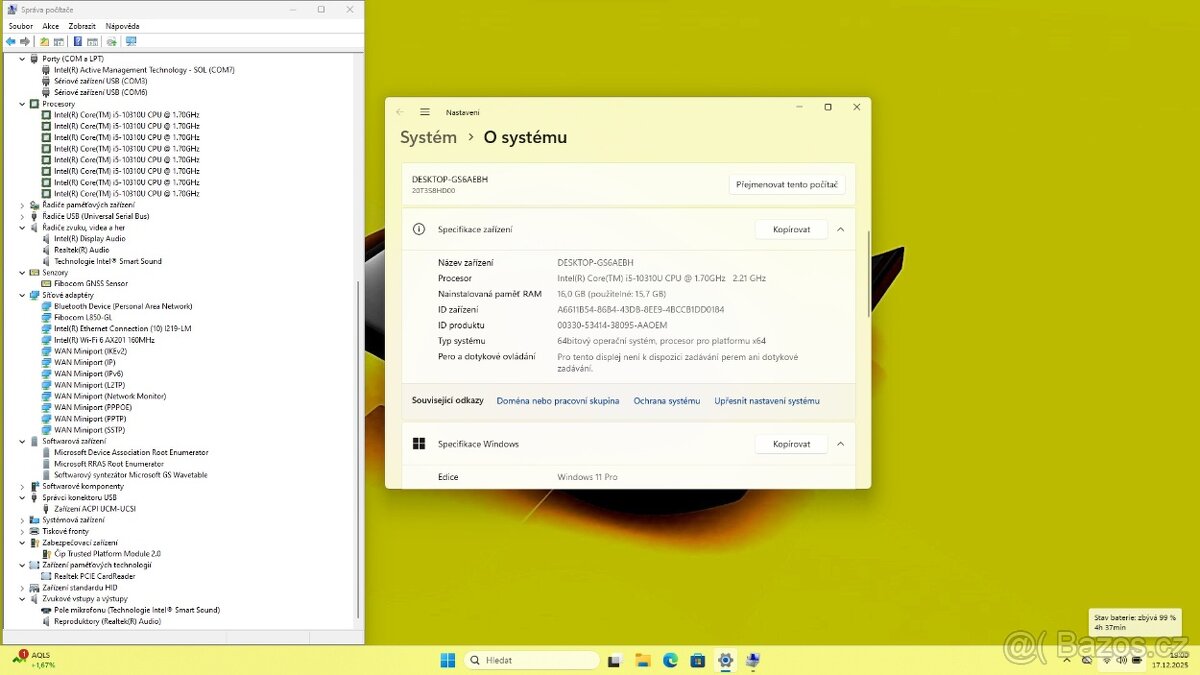
Task: Click Kopírovat next to Specifikace Windows
Action: pyautogui.click(x=790, y=443)
